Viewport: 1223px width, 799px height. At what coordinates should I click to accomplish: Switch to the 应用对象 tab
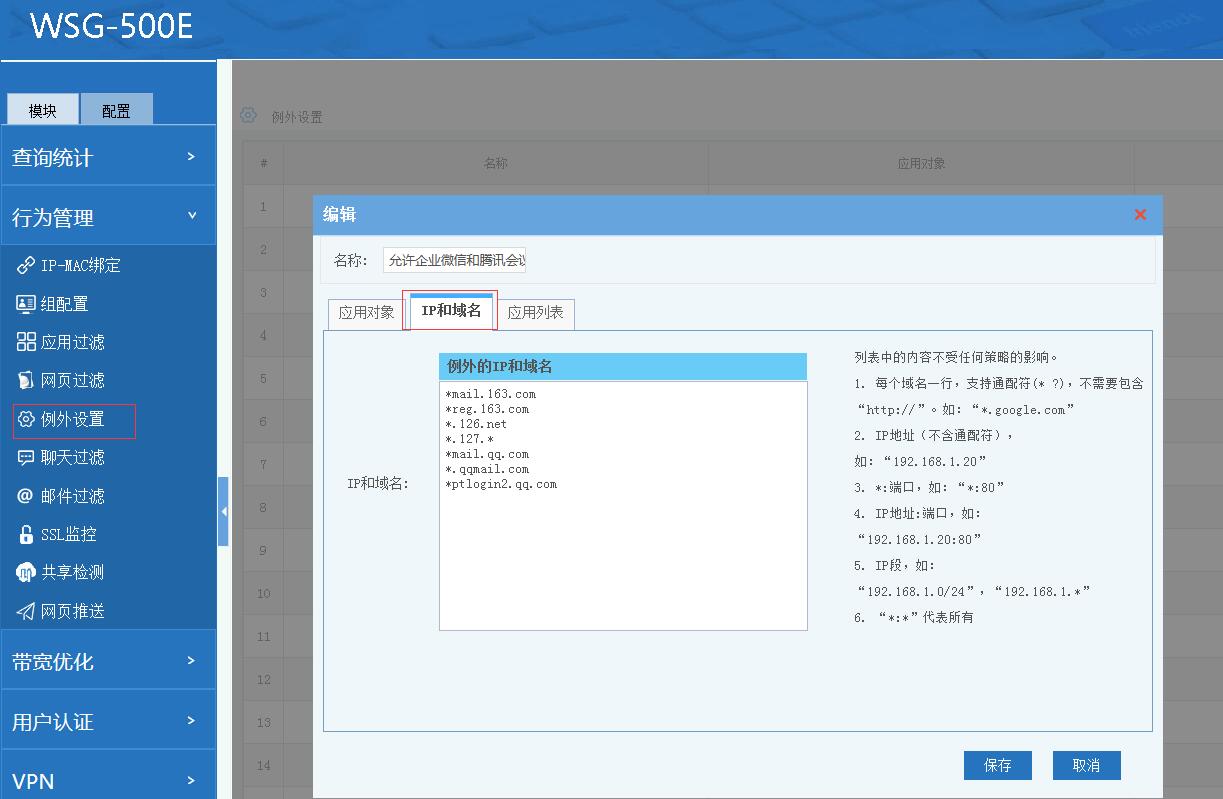366,312
